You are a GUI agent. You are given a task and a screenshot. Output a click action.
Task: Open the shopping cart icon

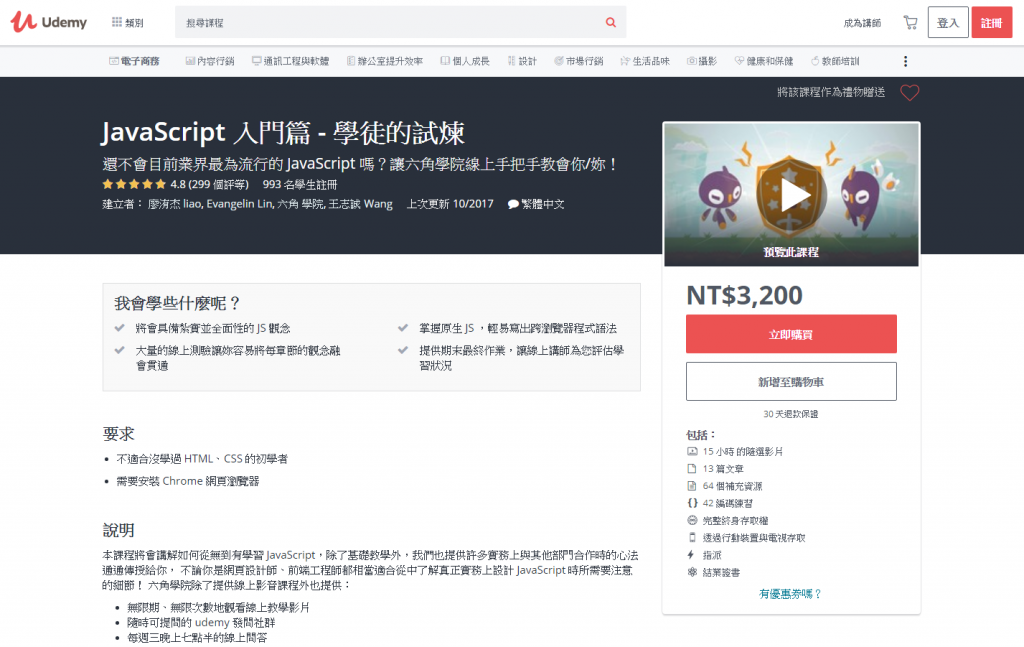pyautogui.click(x=910, y=23)
